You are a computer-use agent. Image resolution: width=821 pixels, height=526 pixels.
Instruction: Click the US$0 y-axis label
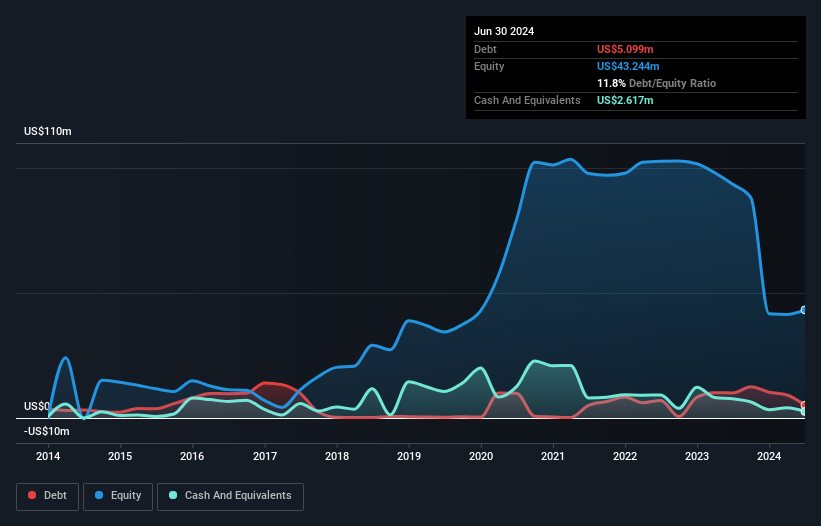37,407
